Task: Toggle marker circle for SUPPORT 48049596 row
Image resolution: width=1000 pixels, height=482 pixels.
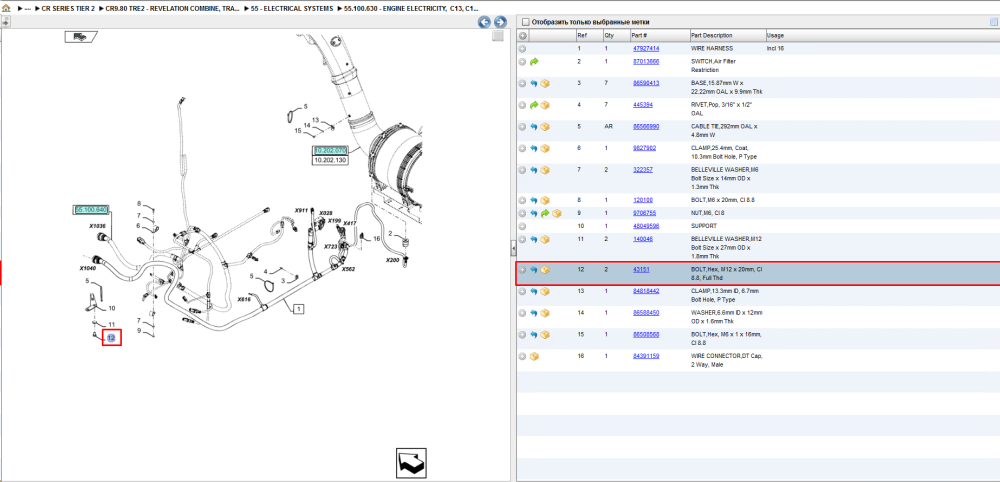Action: pyautogui.click(x=522, y=226)
